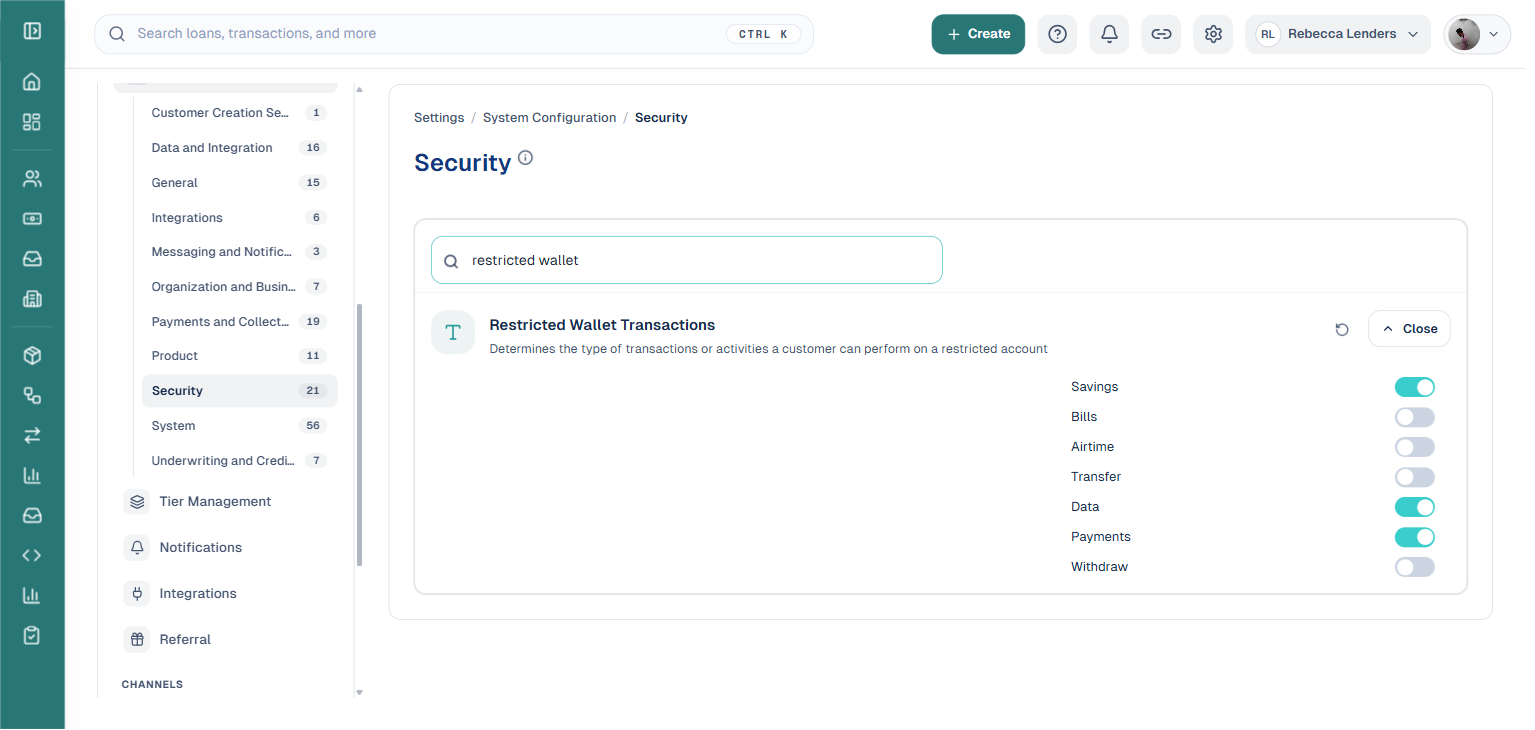Viewport: 1535px width, 730px height.
Task: Open the Rebecca Lenders organization dropdown
Action: (1338, 34)
